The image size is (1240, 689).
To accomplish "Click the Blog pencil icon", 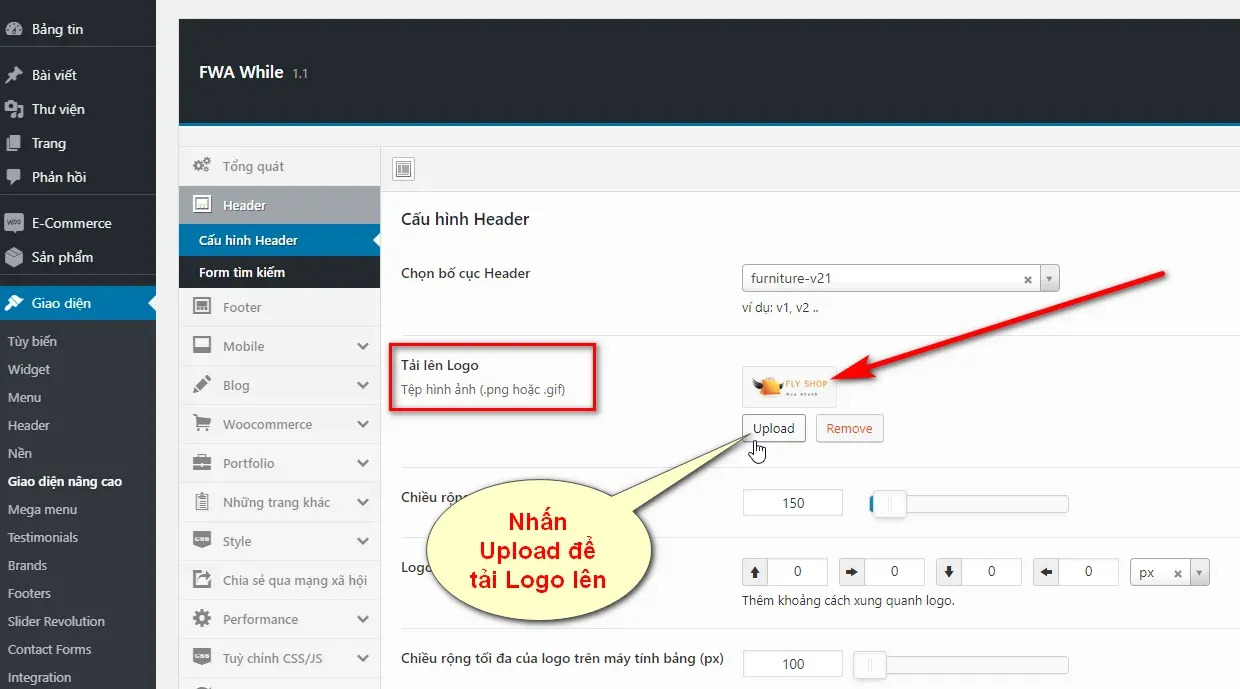I will [x=204, y=385].
